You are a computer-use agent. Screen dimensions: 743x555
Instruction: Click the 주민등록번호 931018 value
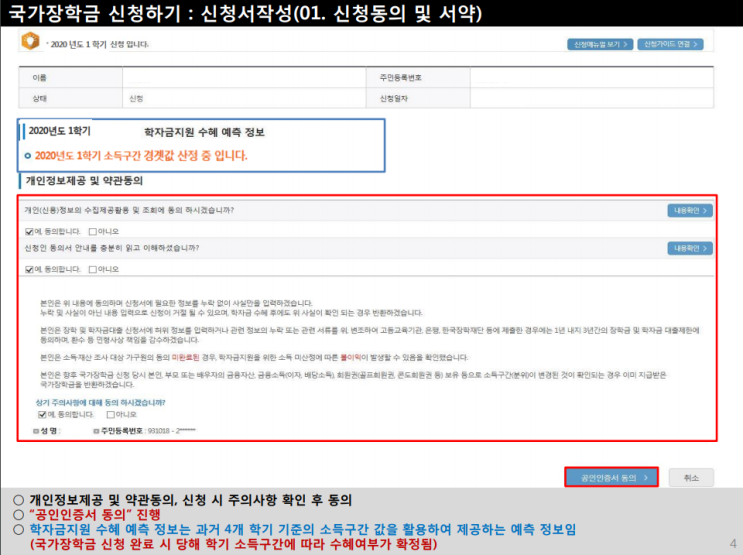172,431
